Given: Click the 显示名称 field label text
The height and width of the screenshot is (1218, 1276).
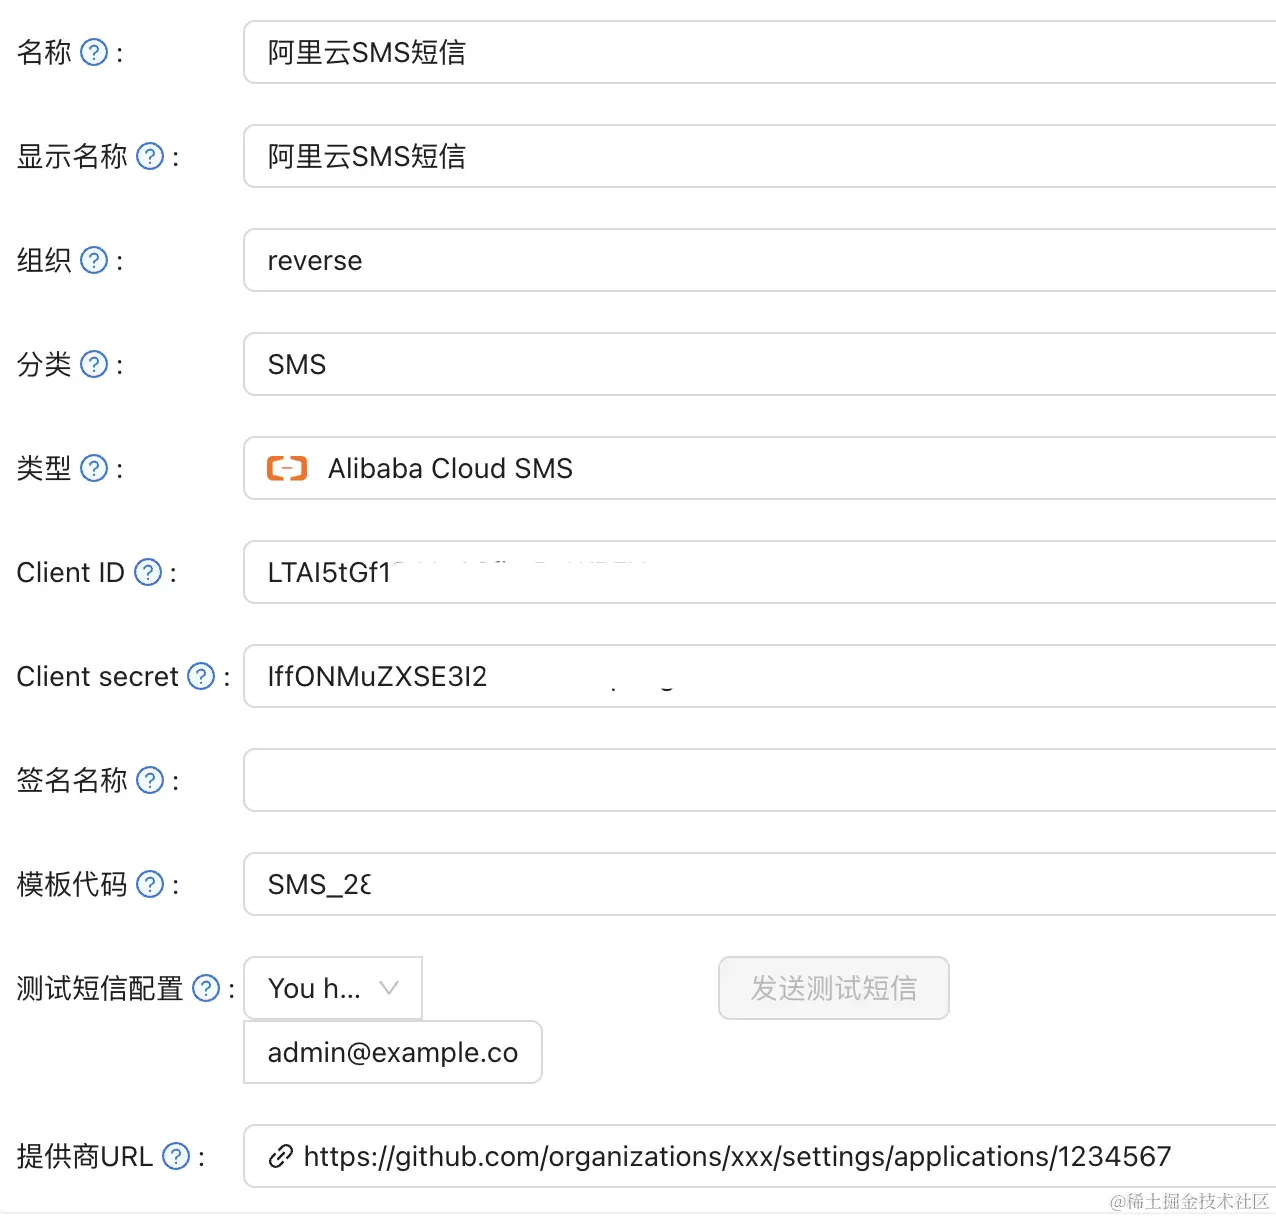Looking at the screenshot, I should (x=72, y=156).
